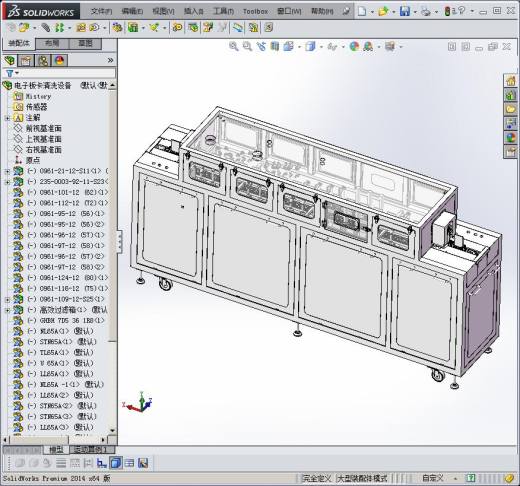
Task: Select the 运动算例1 motion study tab
Action: pyautogui.click(x=91, y=450)
